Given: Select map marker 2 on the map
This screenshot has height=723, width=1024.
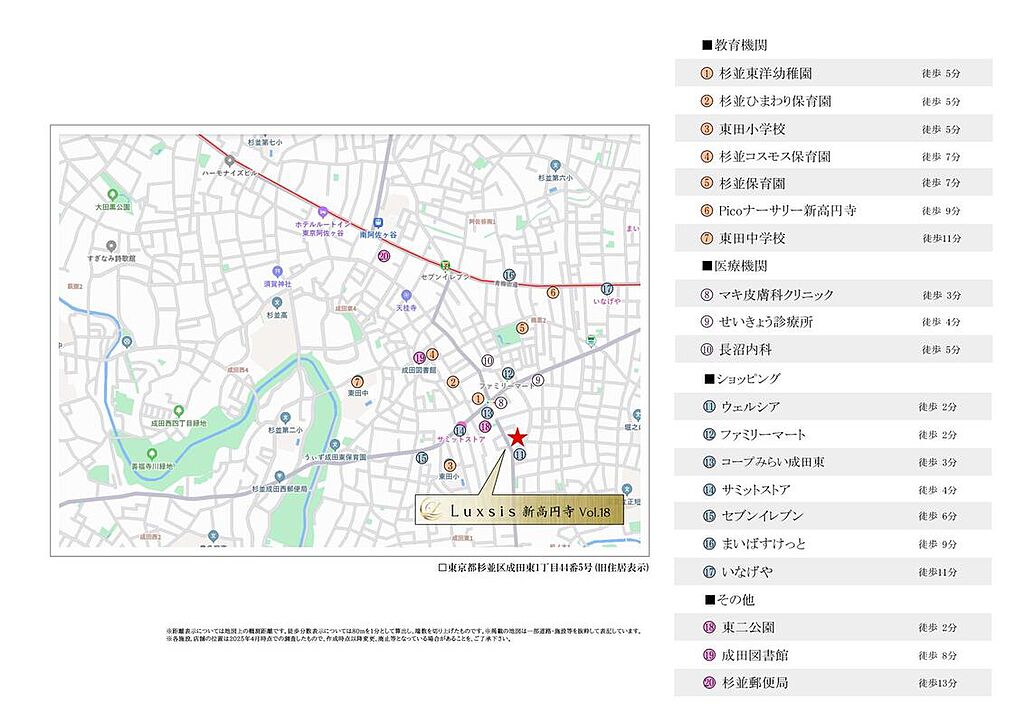Looking at the screenshot, I should [453, 382].
